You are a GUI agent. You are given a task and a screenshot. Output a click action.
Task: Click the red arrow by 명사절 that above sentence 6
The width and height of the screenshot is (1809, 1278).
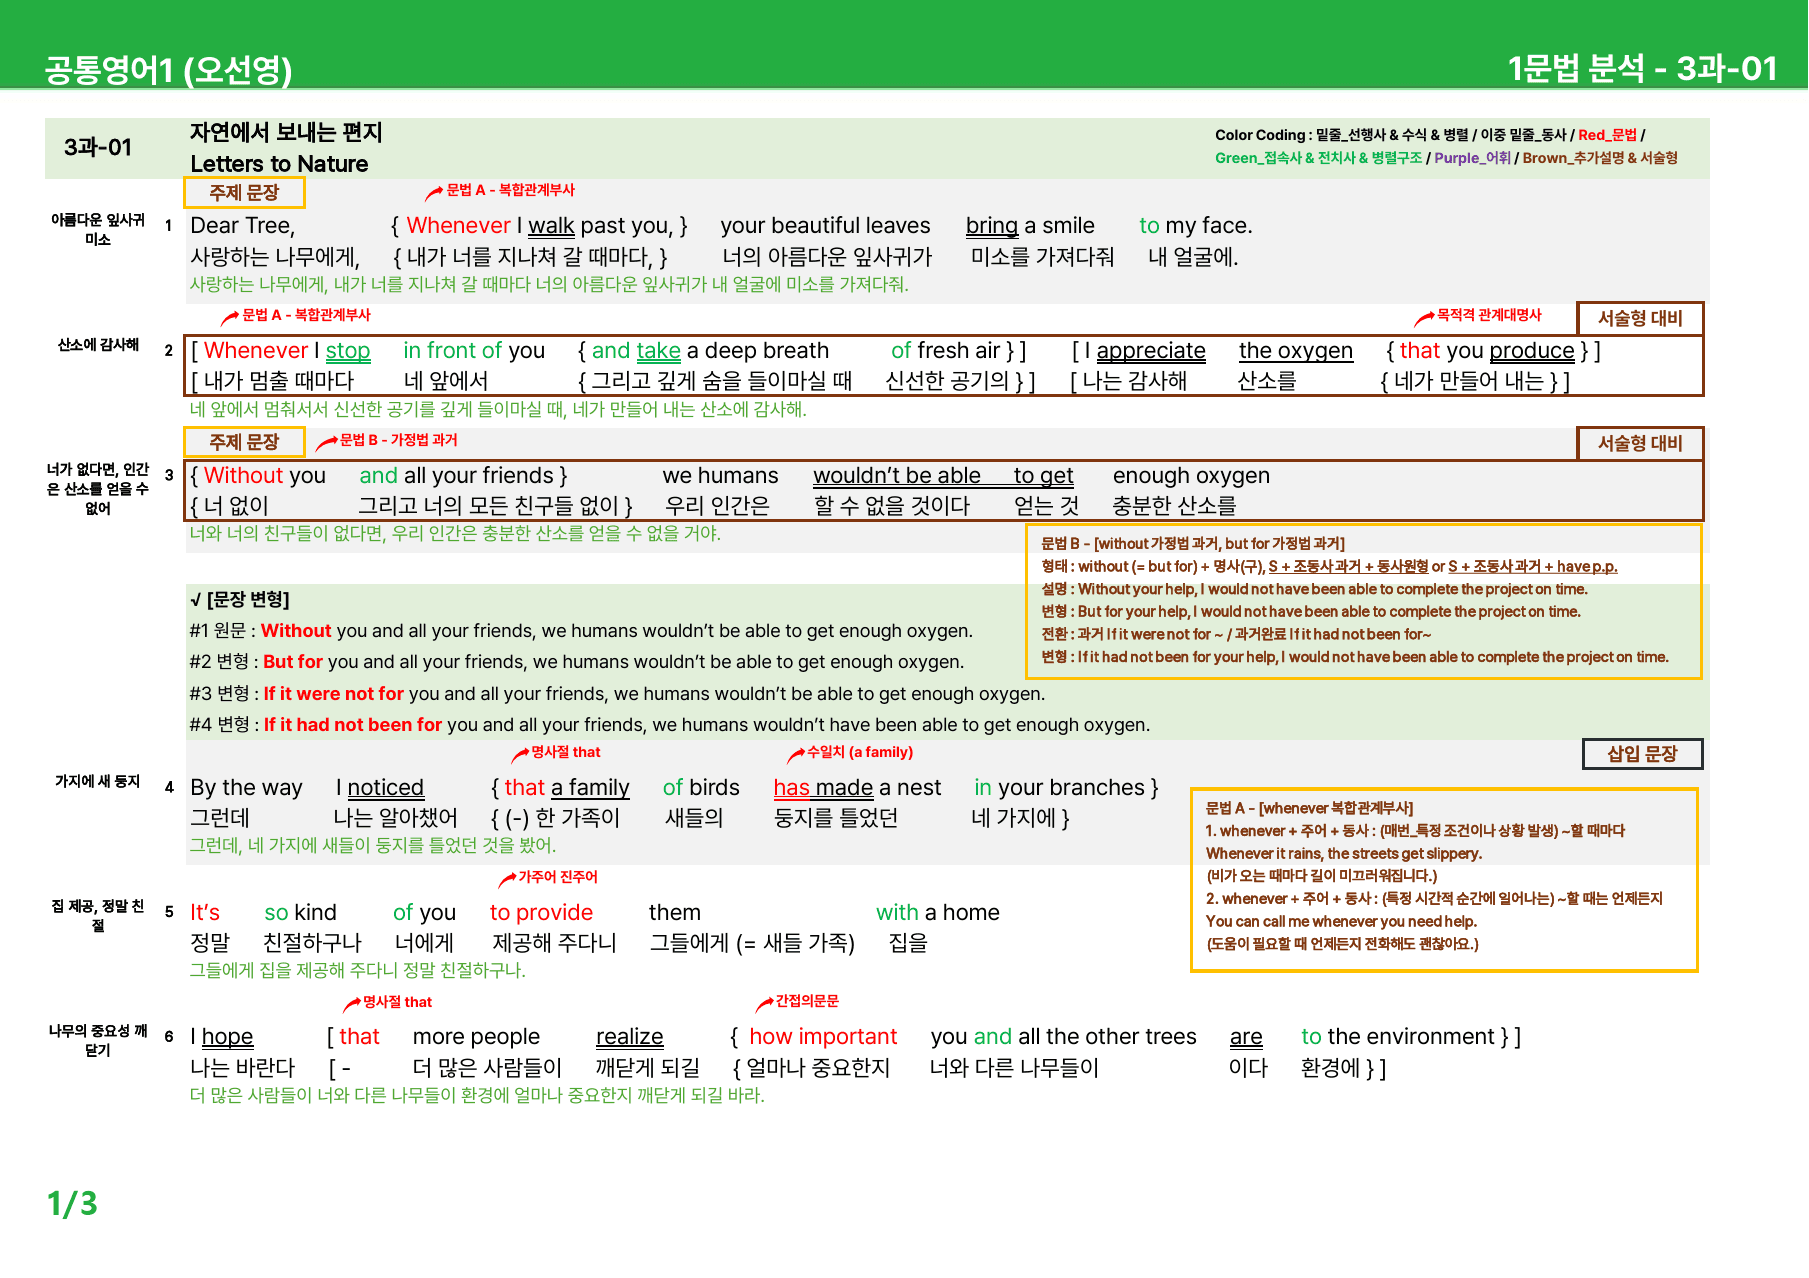(352, 1005)
